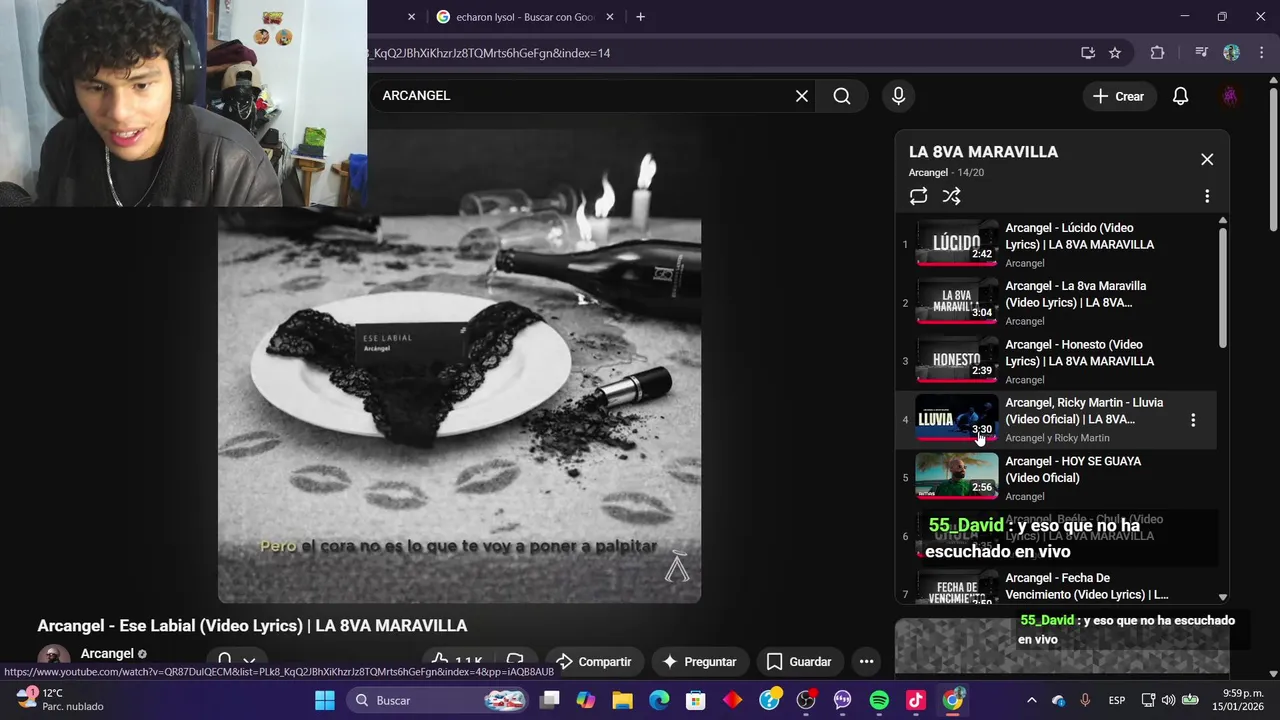
Task: Clear the ARCANGEL search text with the X
Action: click(x=801, y=96)
